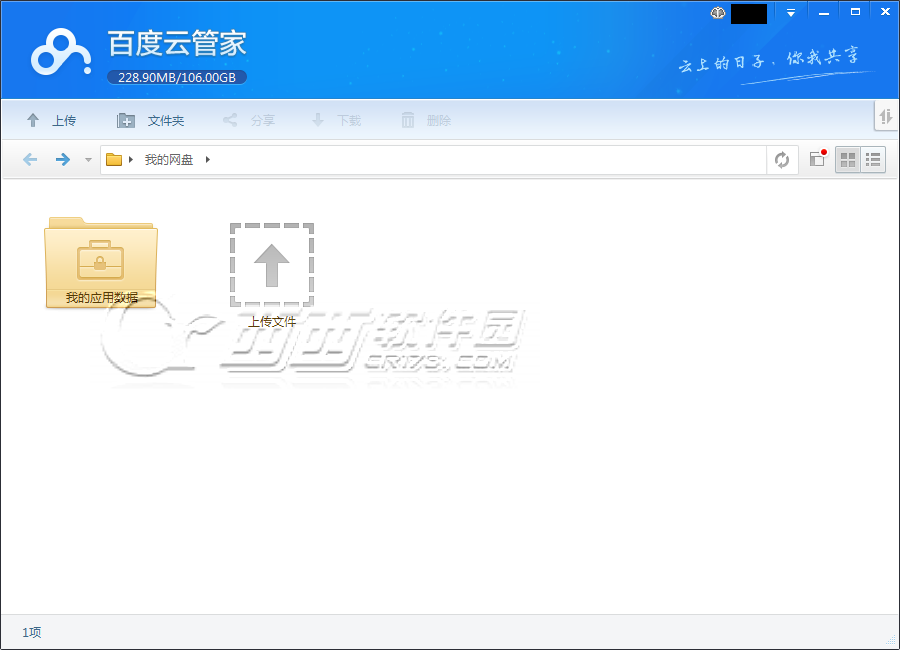Expand the arrow before 我的网盘
This screenshot has height=650, width=900.
(x=131, y=160)
